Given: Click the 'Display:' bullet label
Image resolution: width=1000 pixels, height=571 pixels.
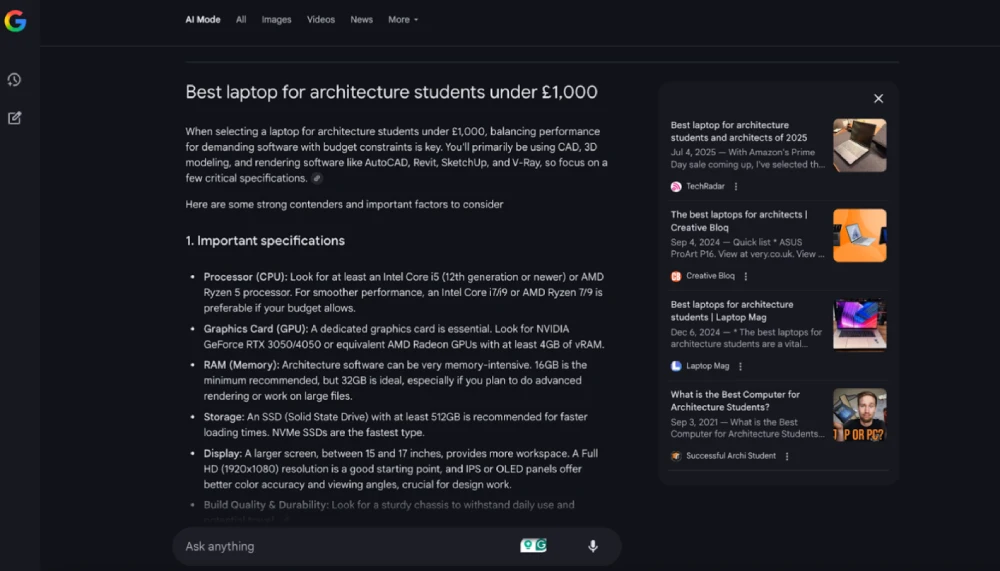Looking at the screenshot, I should 223,454.
